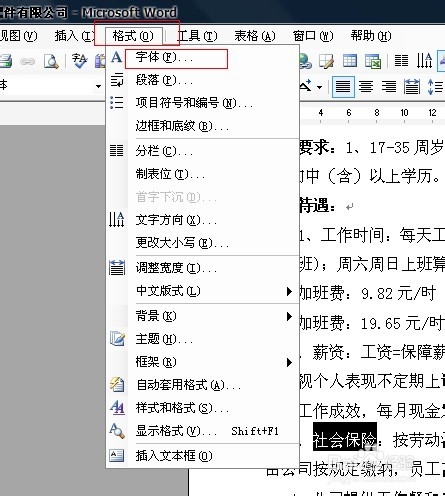The height and width of the screenshot is (496, 445).
Task: Click the text direction icon in the toolbar
Action: [x=424, y=61]
